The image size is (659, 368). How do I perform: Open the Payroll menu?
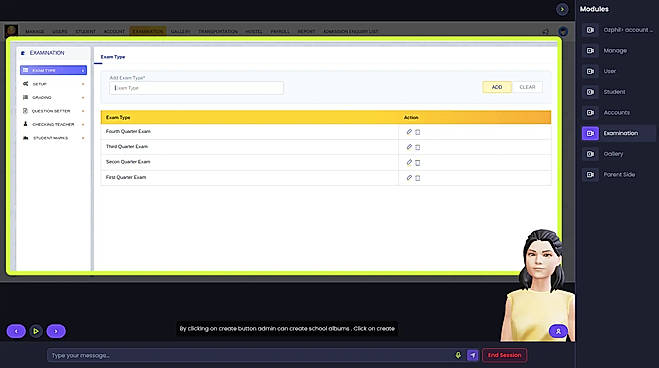tap(280, 32)
